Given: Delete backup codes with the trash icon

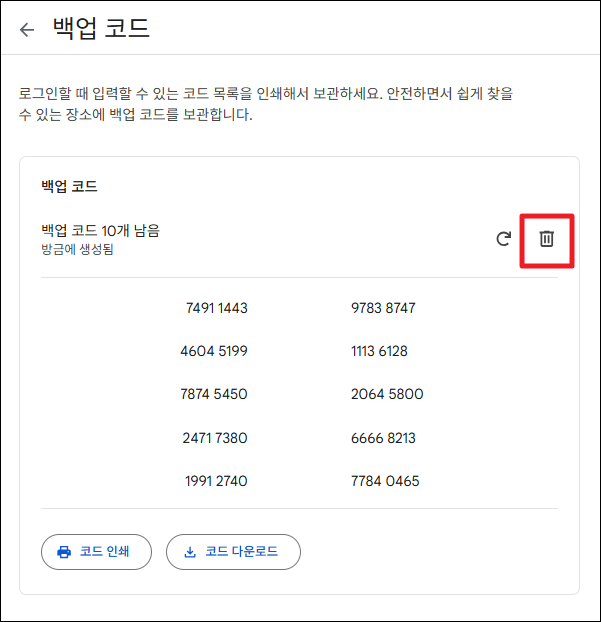Looking at the screenshot, I should [x=546, y=239].
